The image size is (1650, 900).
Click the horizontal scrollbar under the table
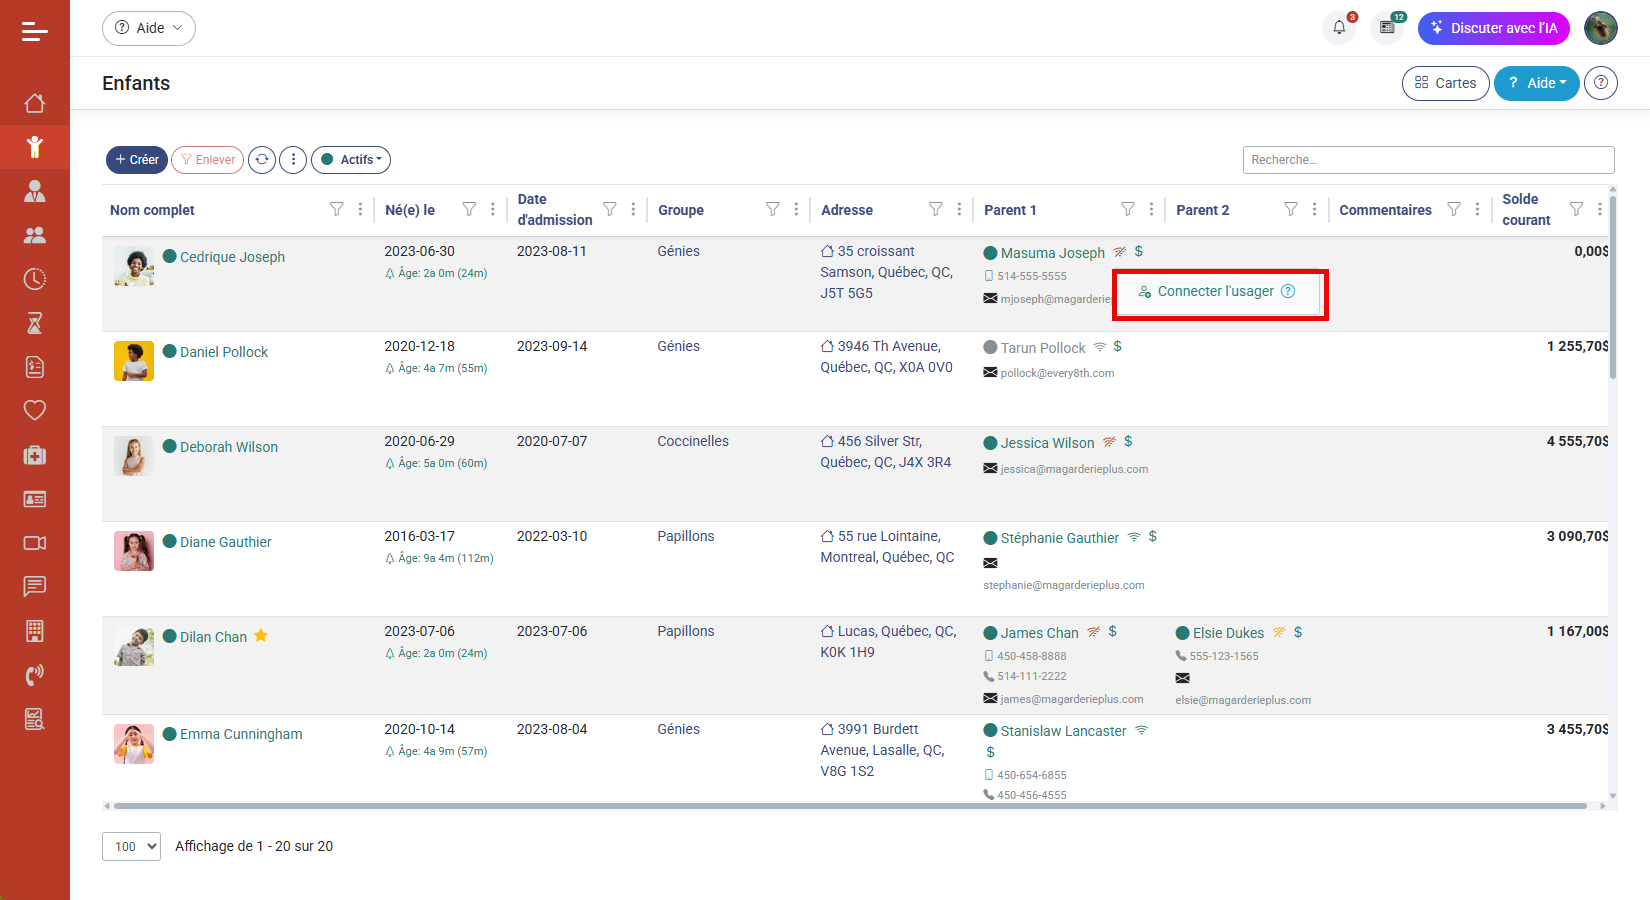pos(850,806)
